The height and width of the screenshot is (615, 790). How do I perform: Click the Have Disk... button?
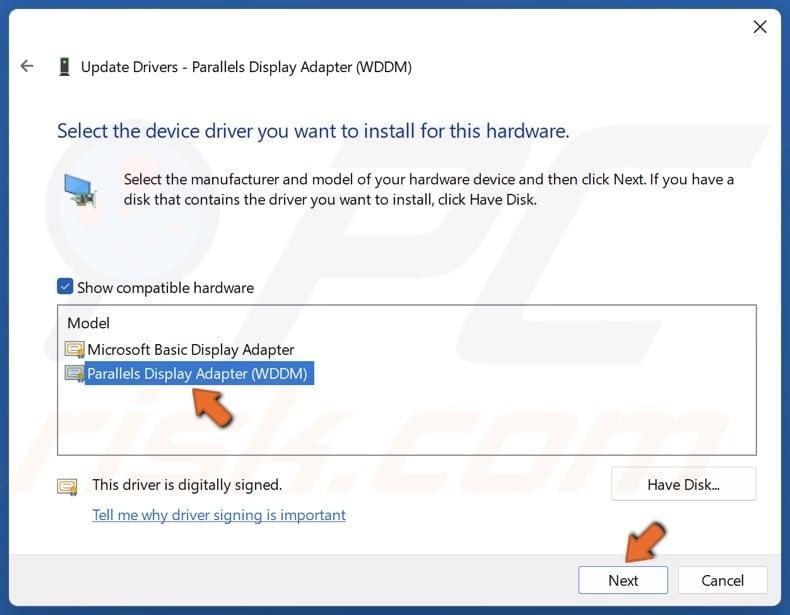(683, 484)
